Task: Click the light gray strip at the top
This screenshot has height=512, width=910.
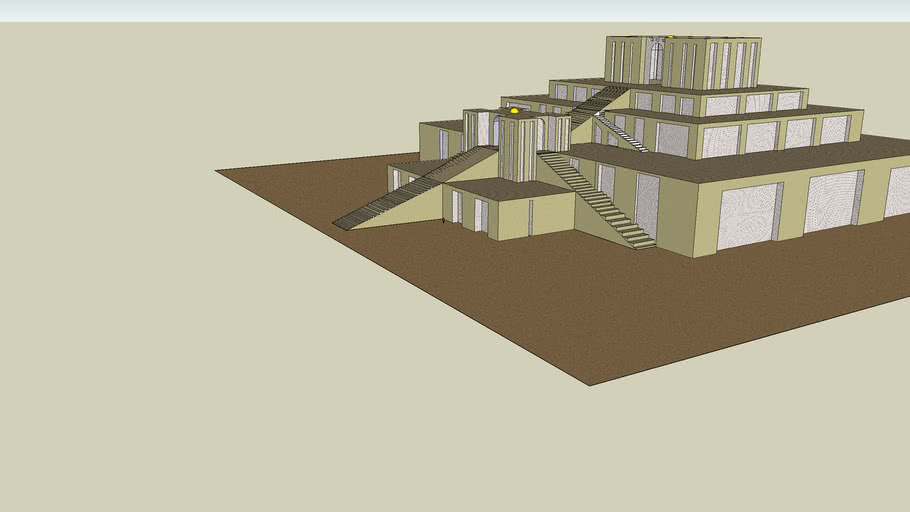Action: coord(450,10)
